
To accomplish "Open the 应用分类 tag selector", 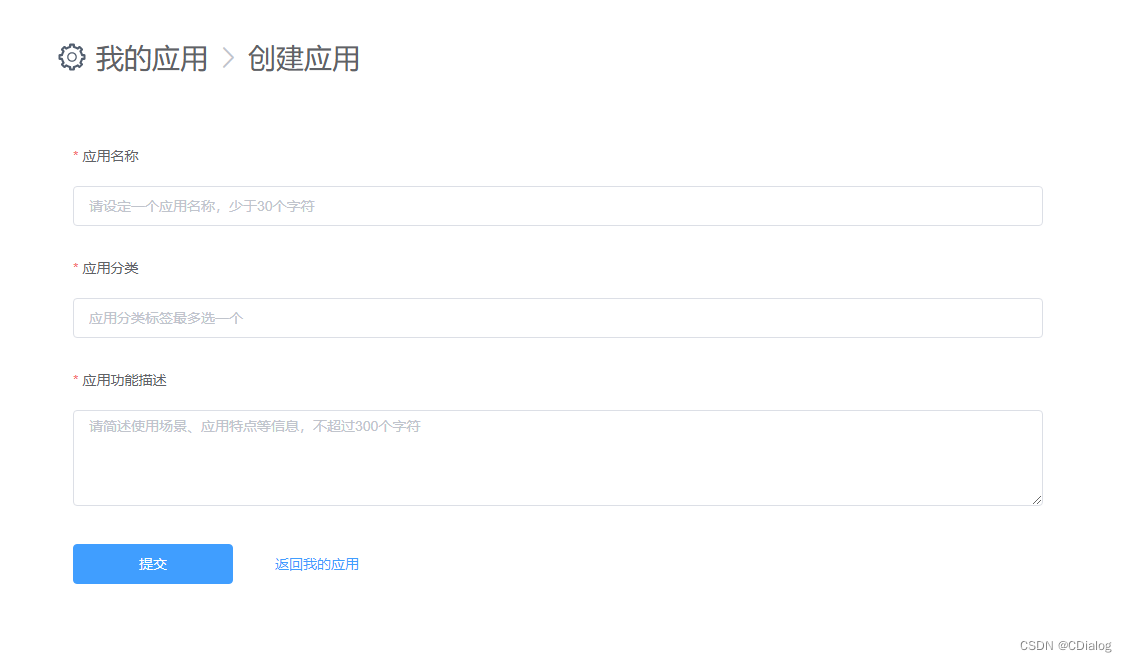I will [558, 318].
